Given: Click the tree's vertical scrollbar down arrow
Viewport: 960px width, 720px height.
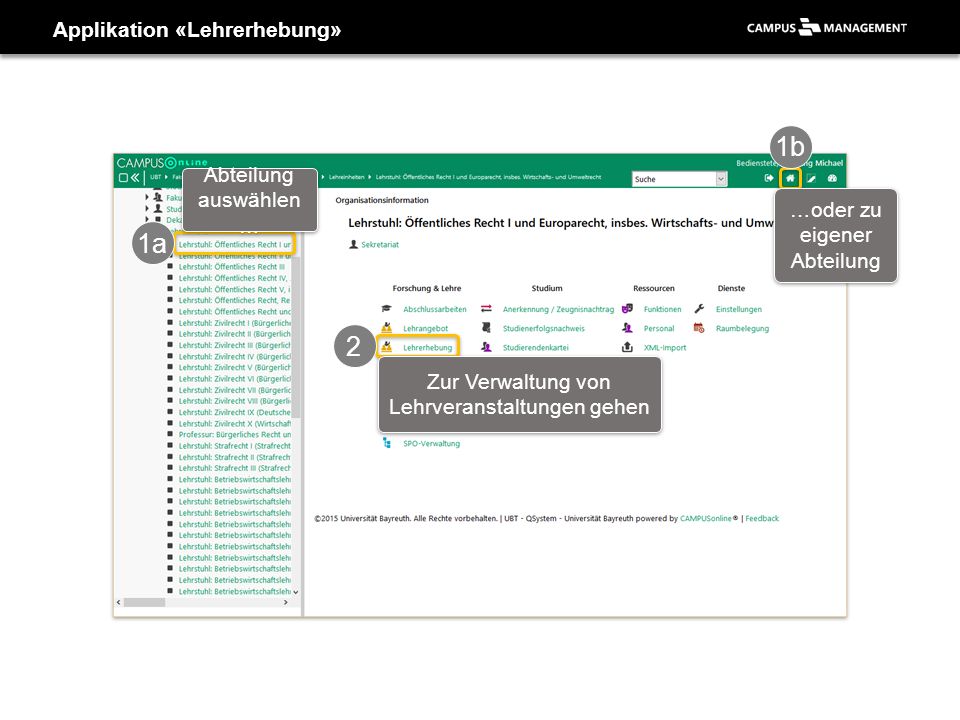Looking at the screenshot, I should (x=296, y=592).
